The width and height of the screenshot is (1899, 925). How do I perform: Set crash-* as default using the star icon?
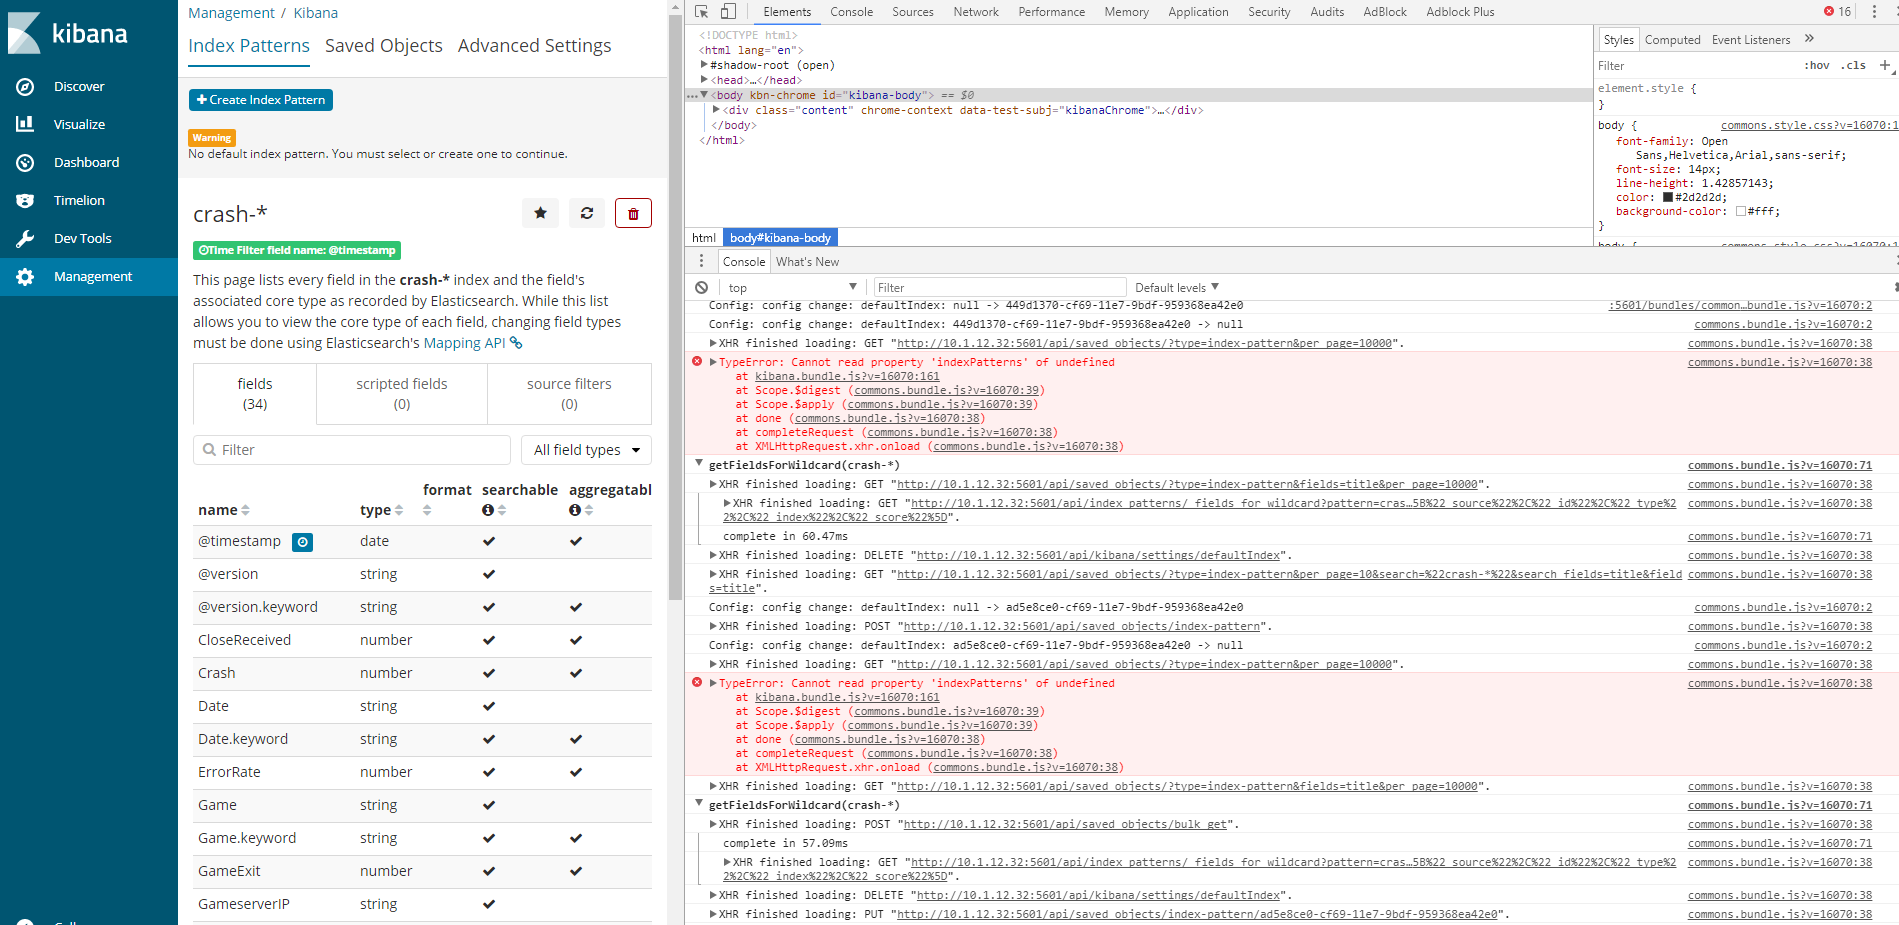click(x=540, y=213)
